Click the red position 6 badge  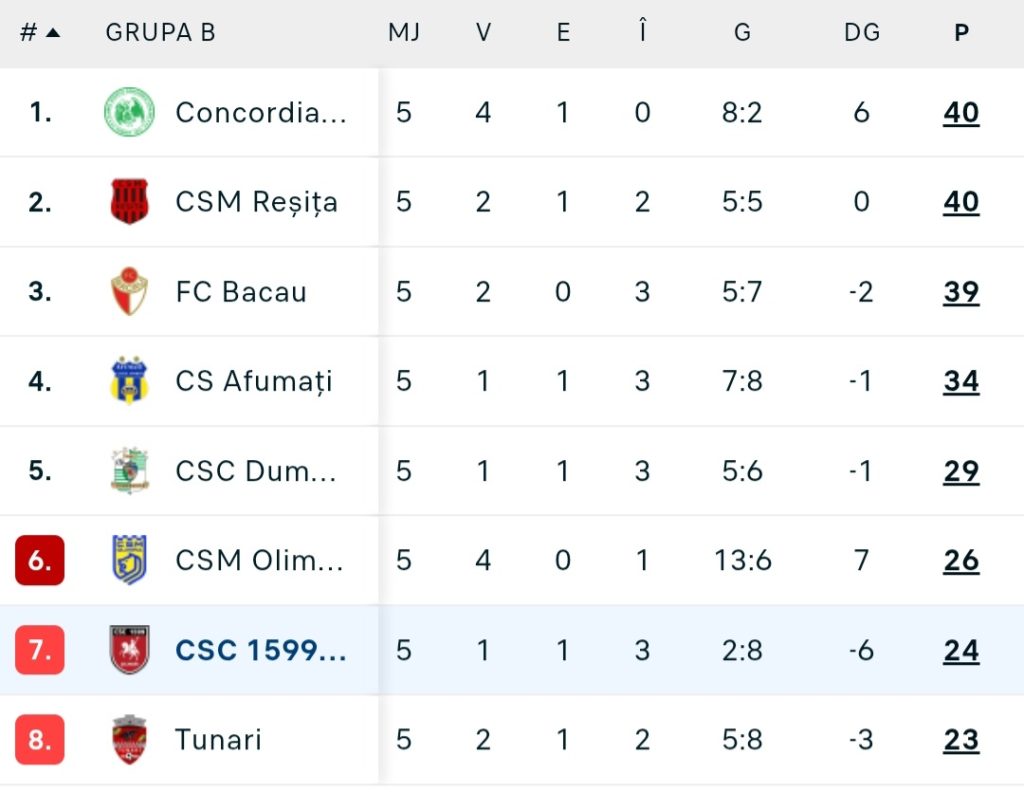pos(40,560)
